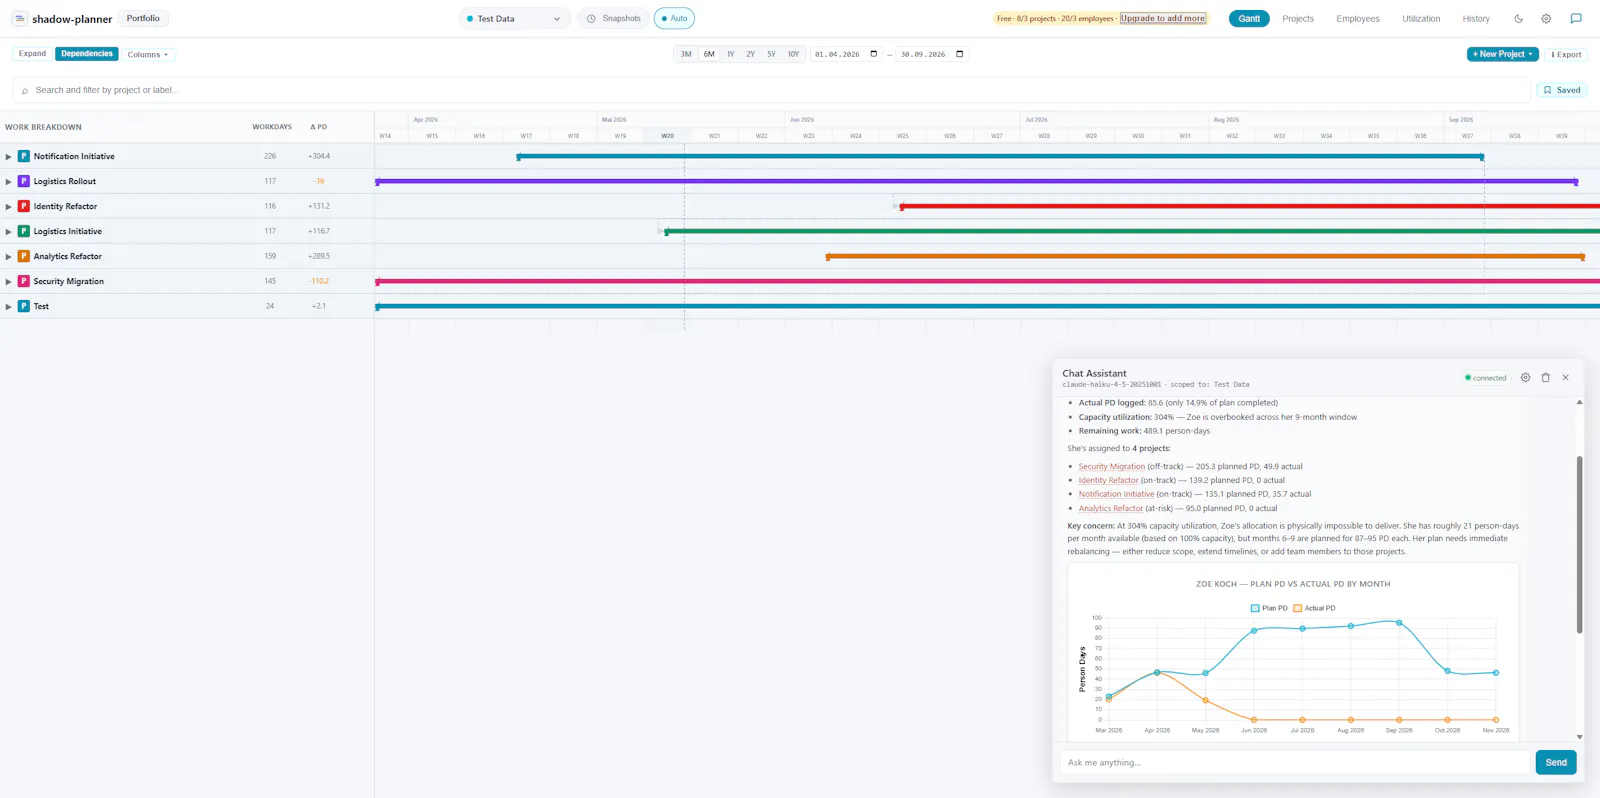
Task: Switch to the Gantt tab
Action: (1249, 18)
